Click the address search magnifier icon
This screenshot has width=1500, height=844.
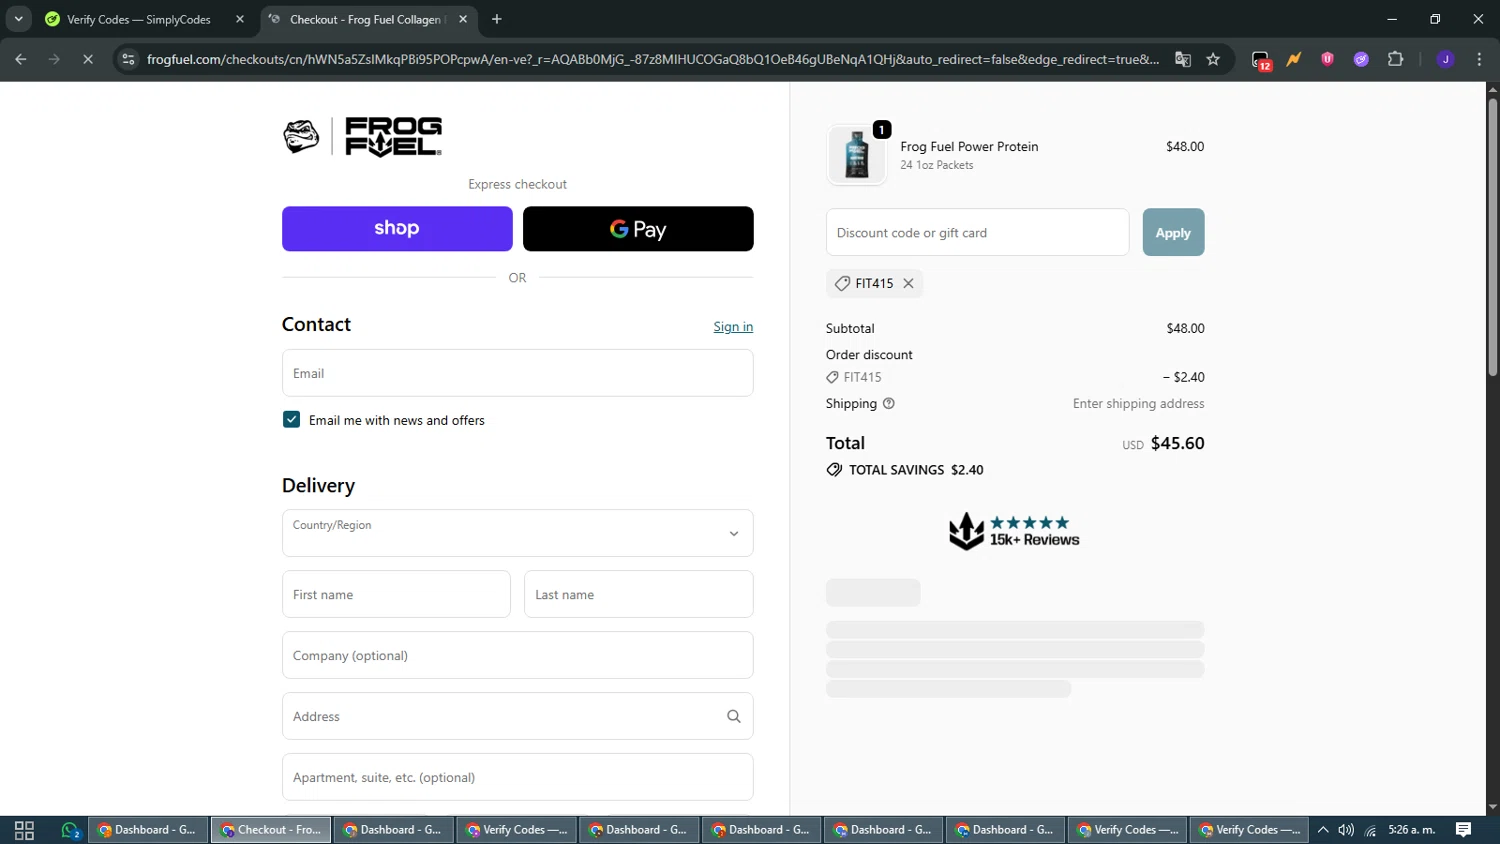(x=734, y=716)
